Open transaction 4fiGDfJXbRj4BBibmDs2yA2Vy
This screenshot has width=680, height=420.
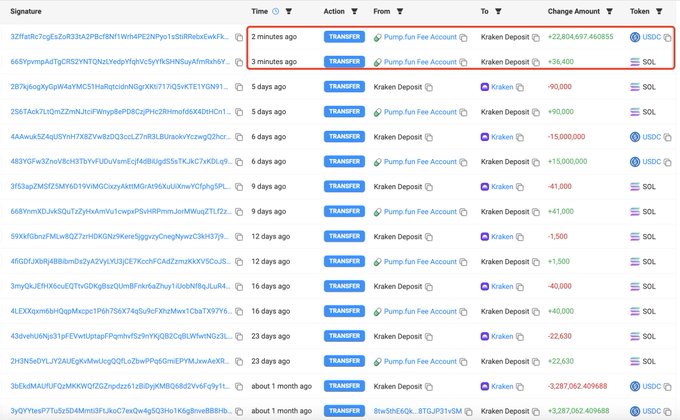point(121,261)
